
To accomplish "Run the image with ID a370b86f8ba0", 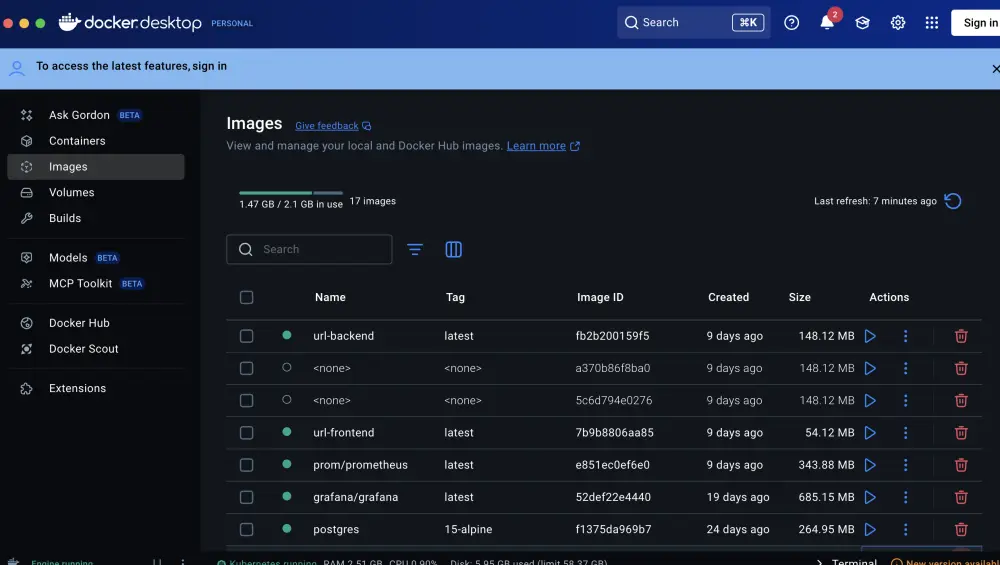I will pyautogui.click(x=870, y=369).
